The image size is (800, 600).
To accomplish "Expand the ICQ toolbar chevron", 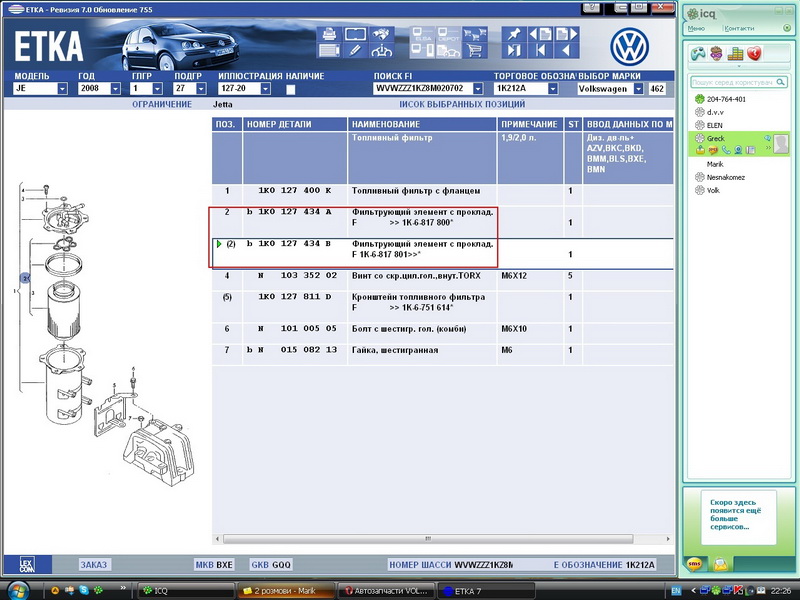I will (739, 66).
